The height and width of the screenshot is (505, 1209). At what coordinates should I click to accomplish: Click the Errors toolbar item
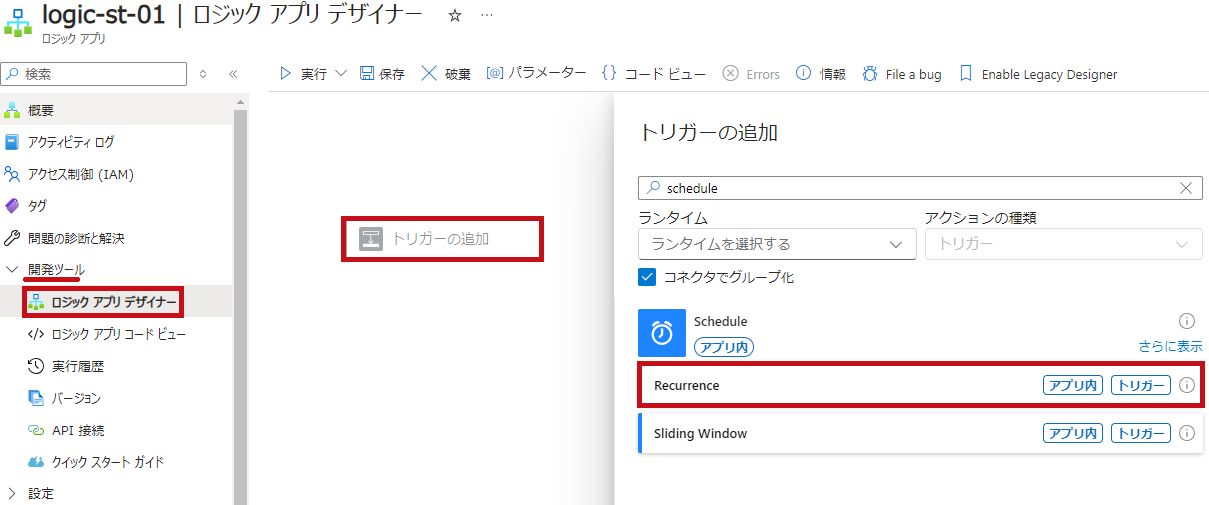pos(751,74)
